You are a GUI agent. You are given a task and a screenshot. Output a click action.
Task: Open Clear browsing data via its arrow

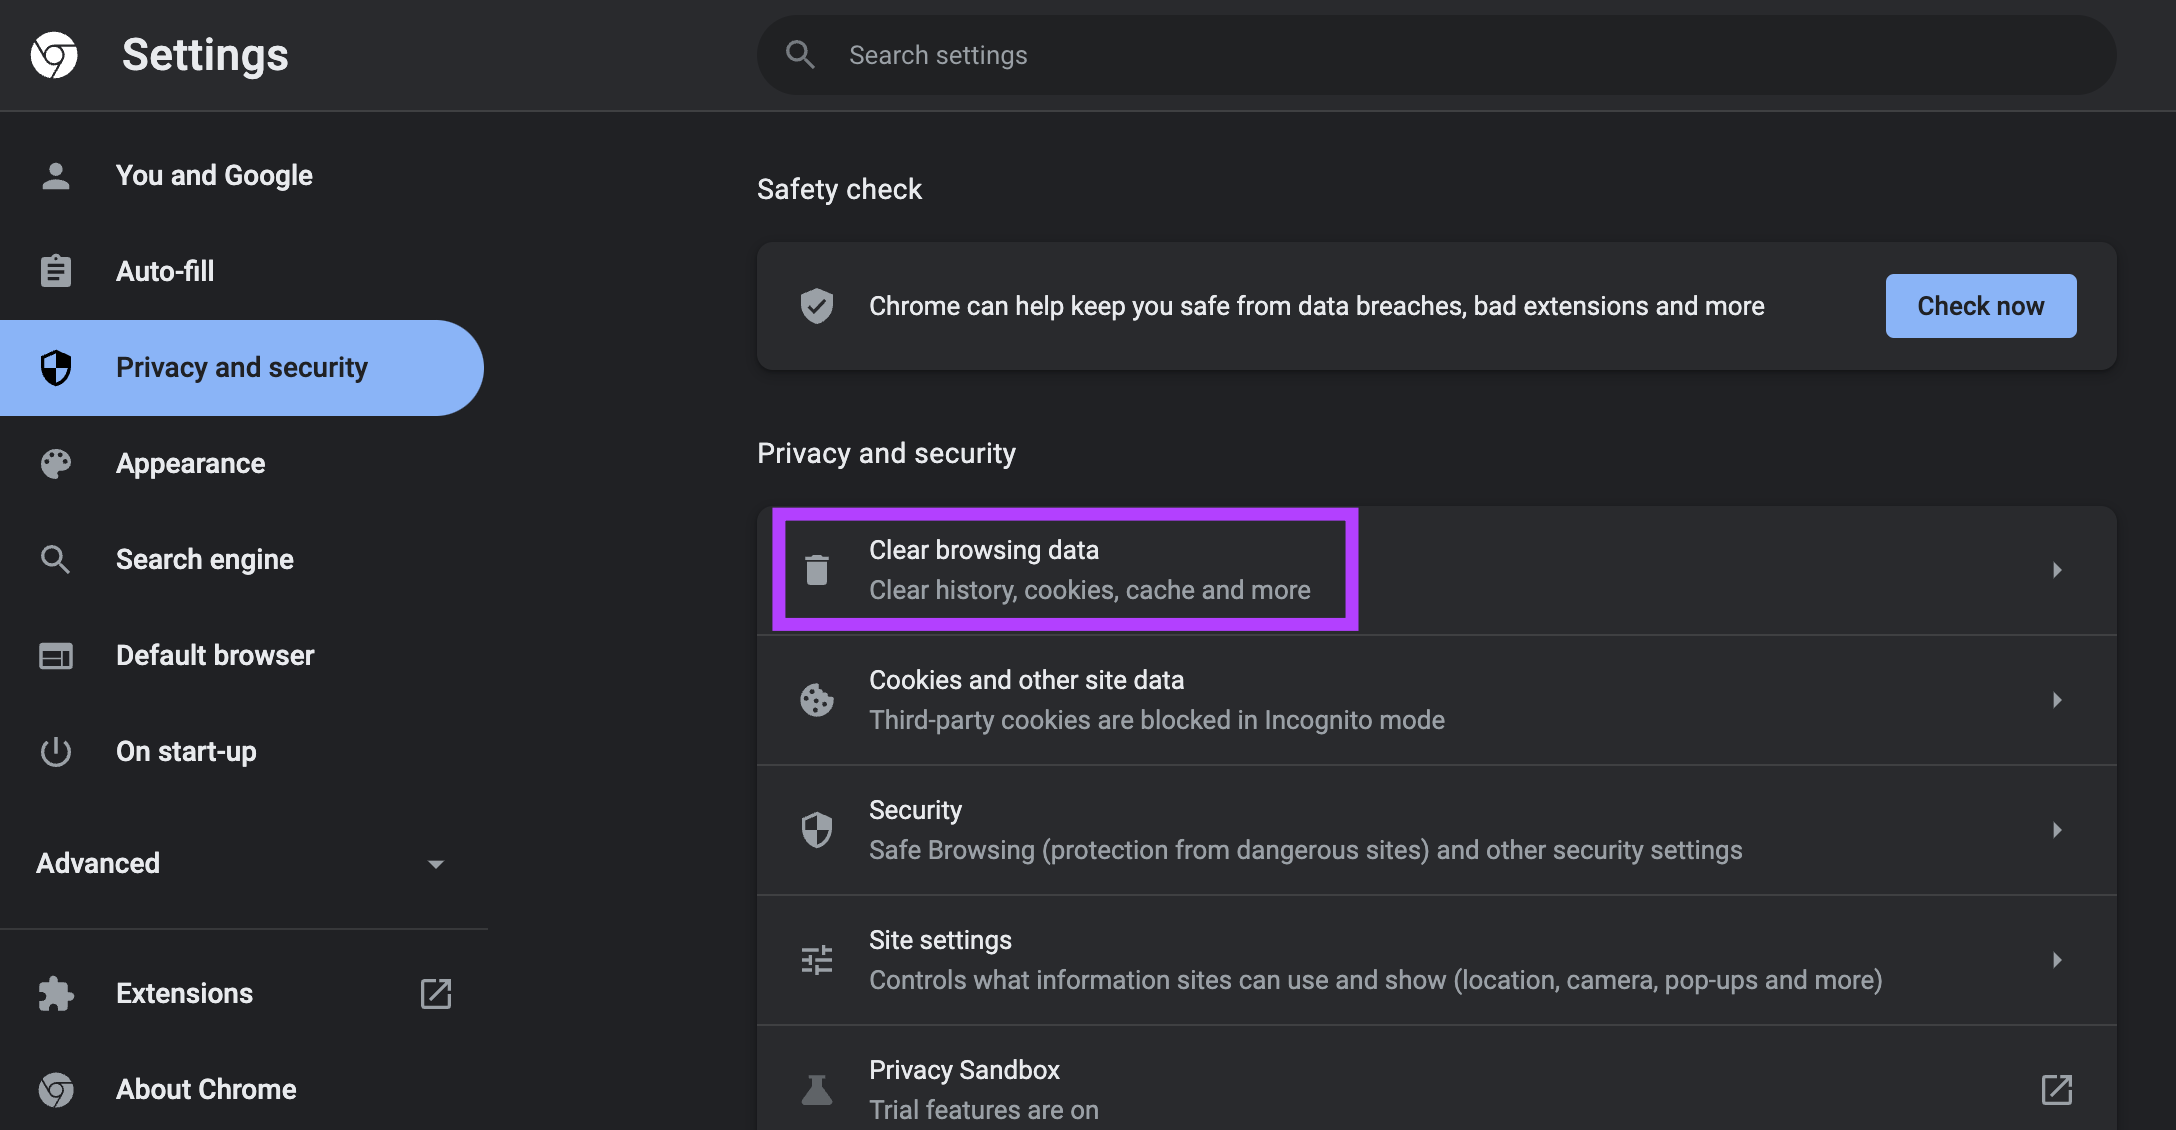(2057, 570)
